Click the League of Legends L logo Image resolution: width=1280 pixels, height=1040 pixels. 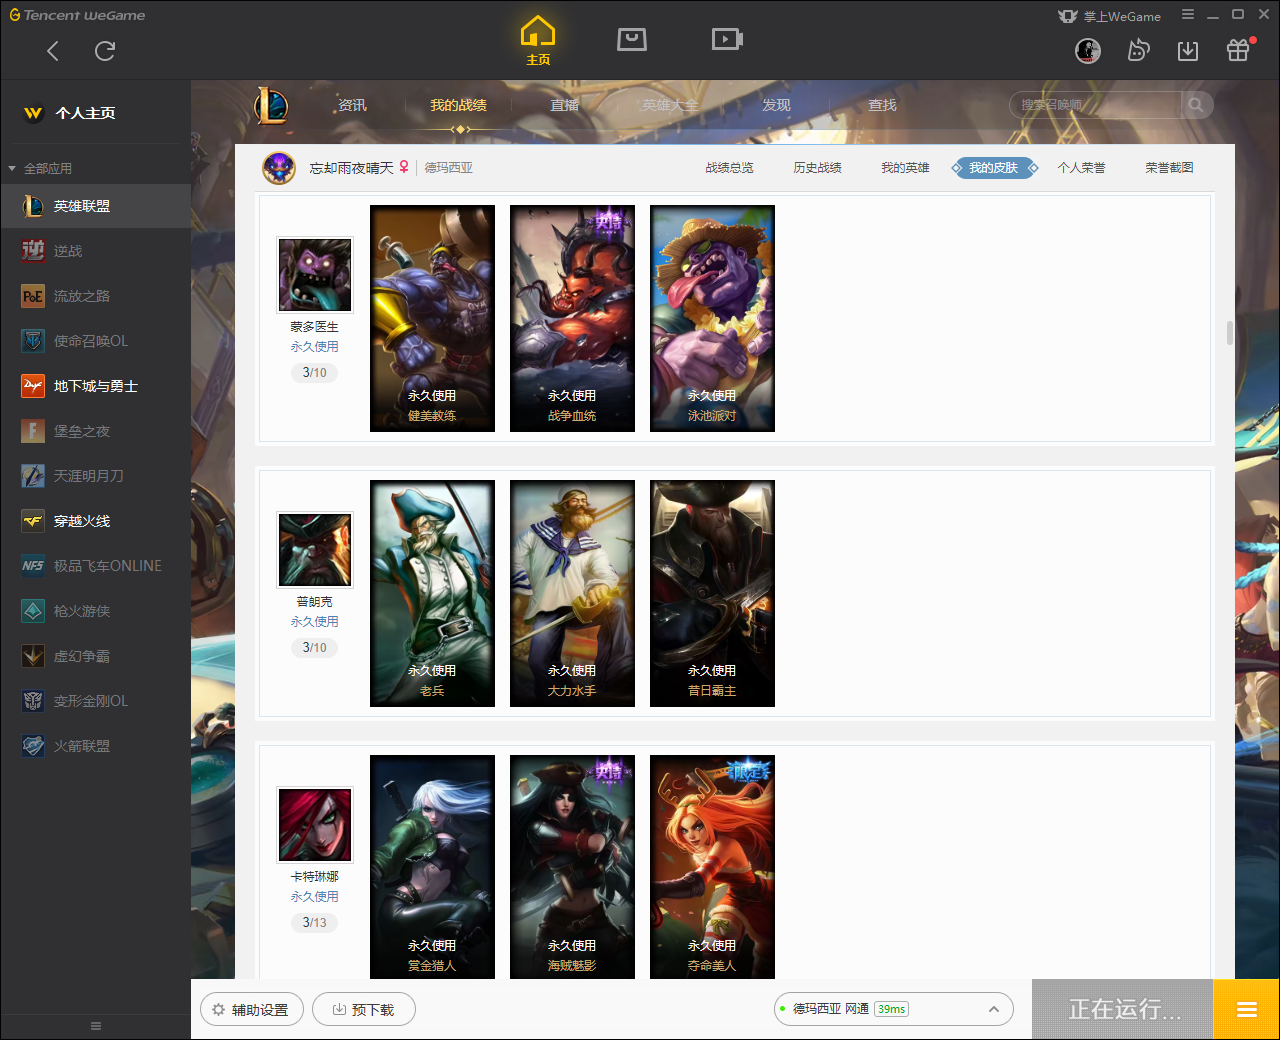(271, 105)
